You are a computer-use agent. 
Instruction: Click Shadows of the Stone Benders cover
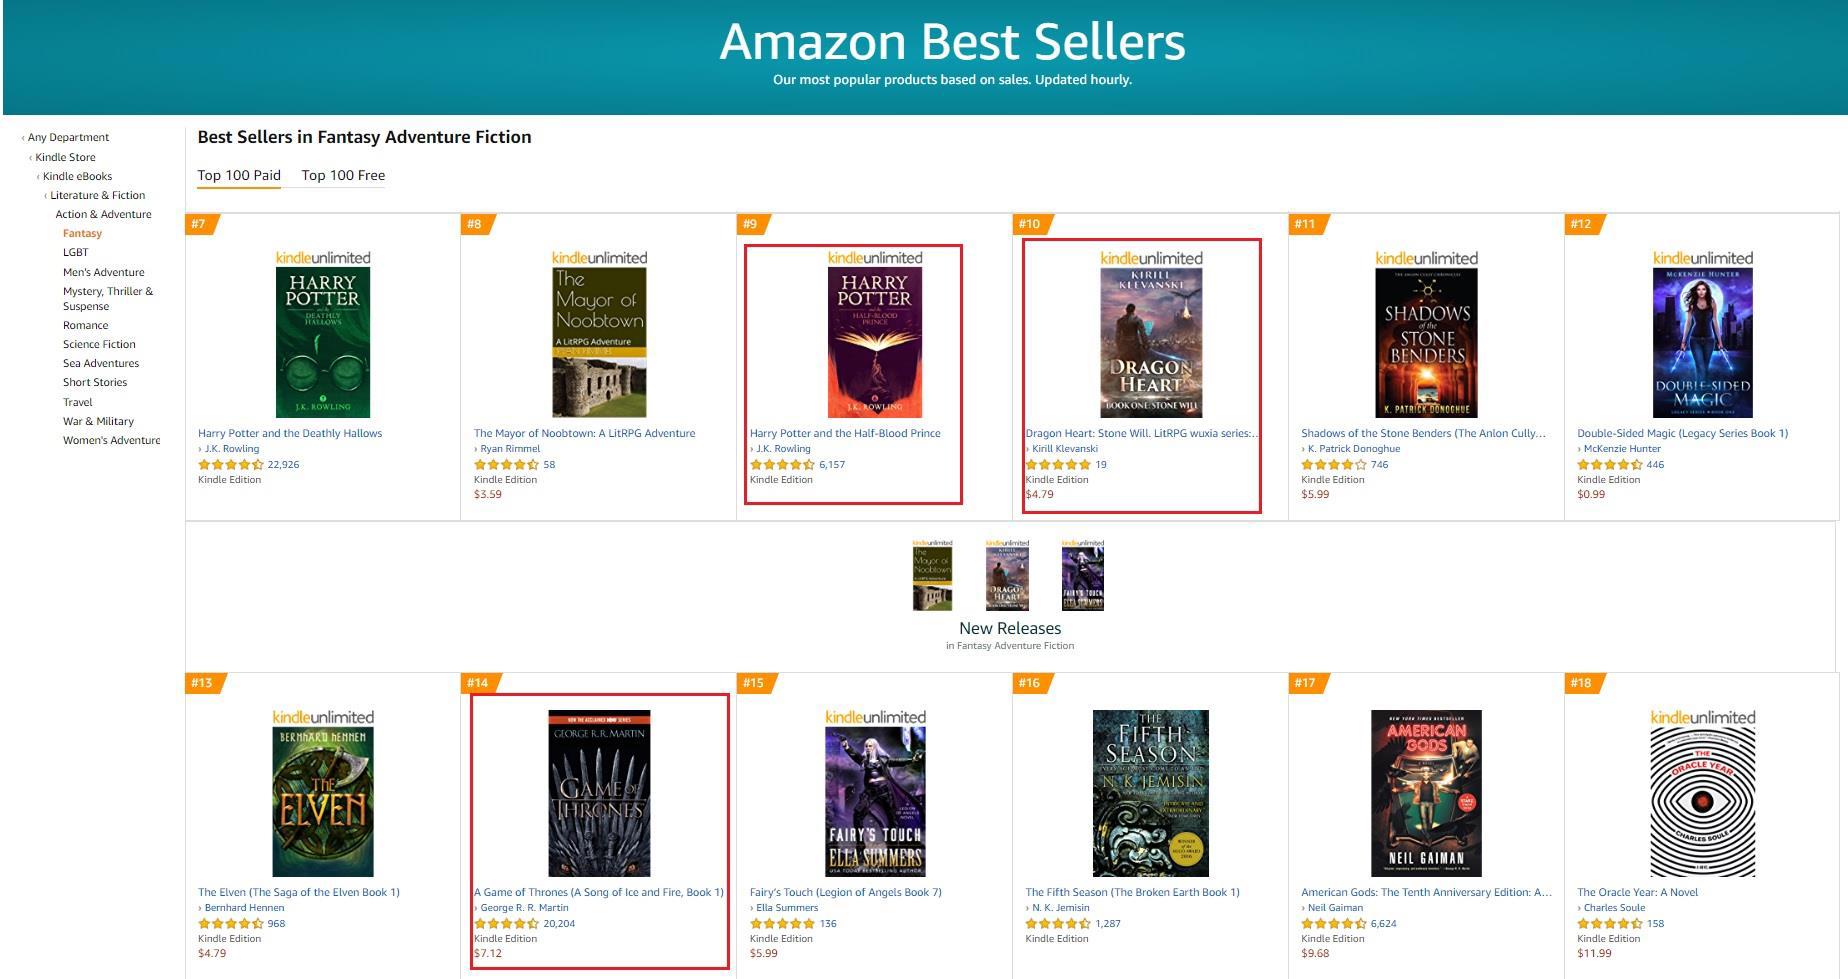point(1426,342)
